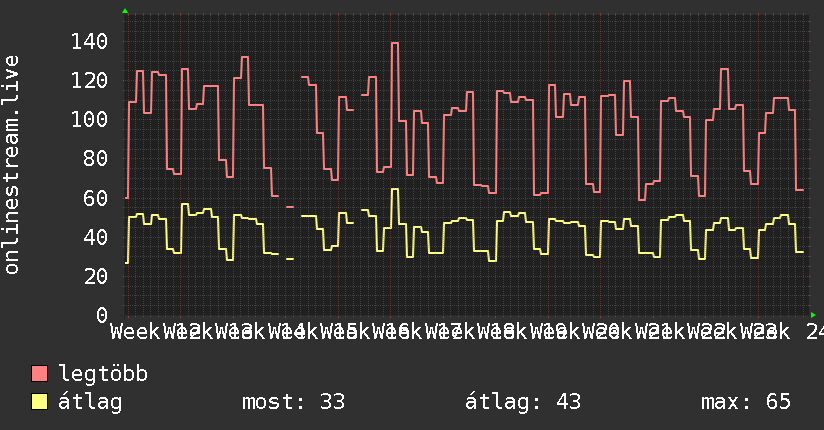This screenshot has width=824, height=430.
Task: Select the legtöbb legend label
Action: [x=103, y=373]
